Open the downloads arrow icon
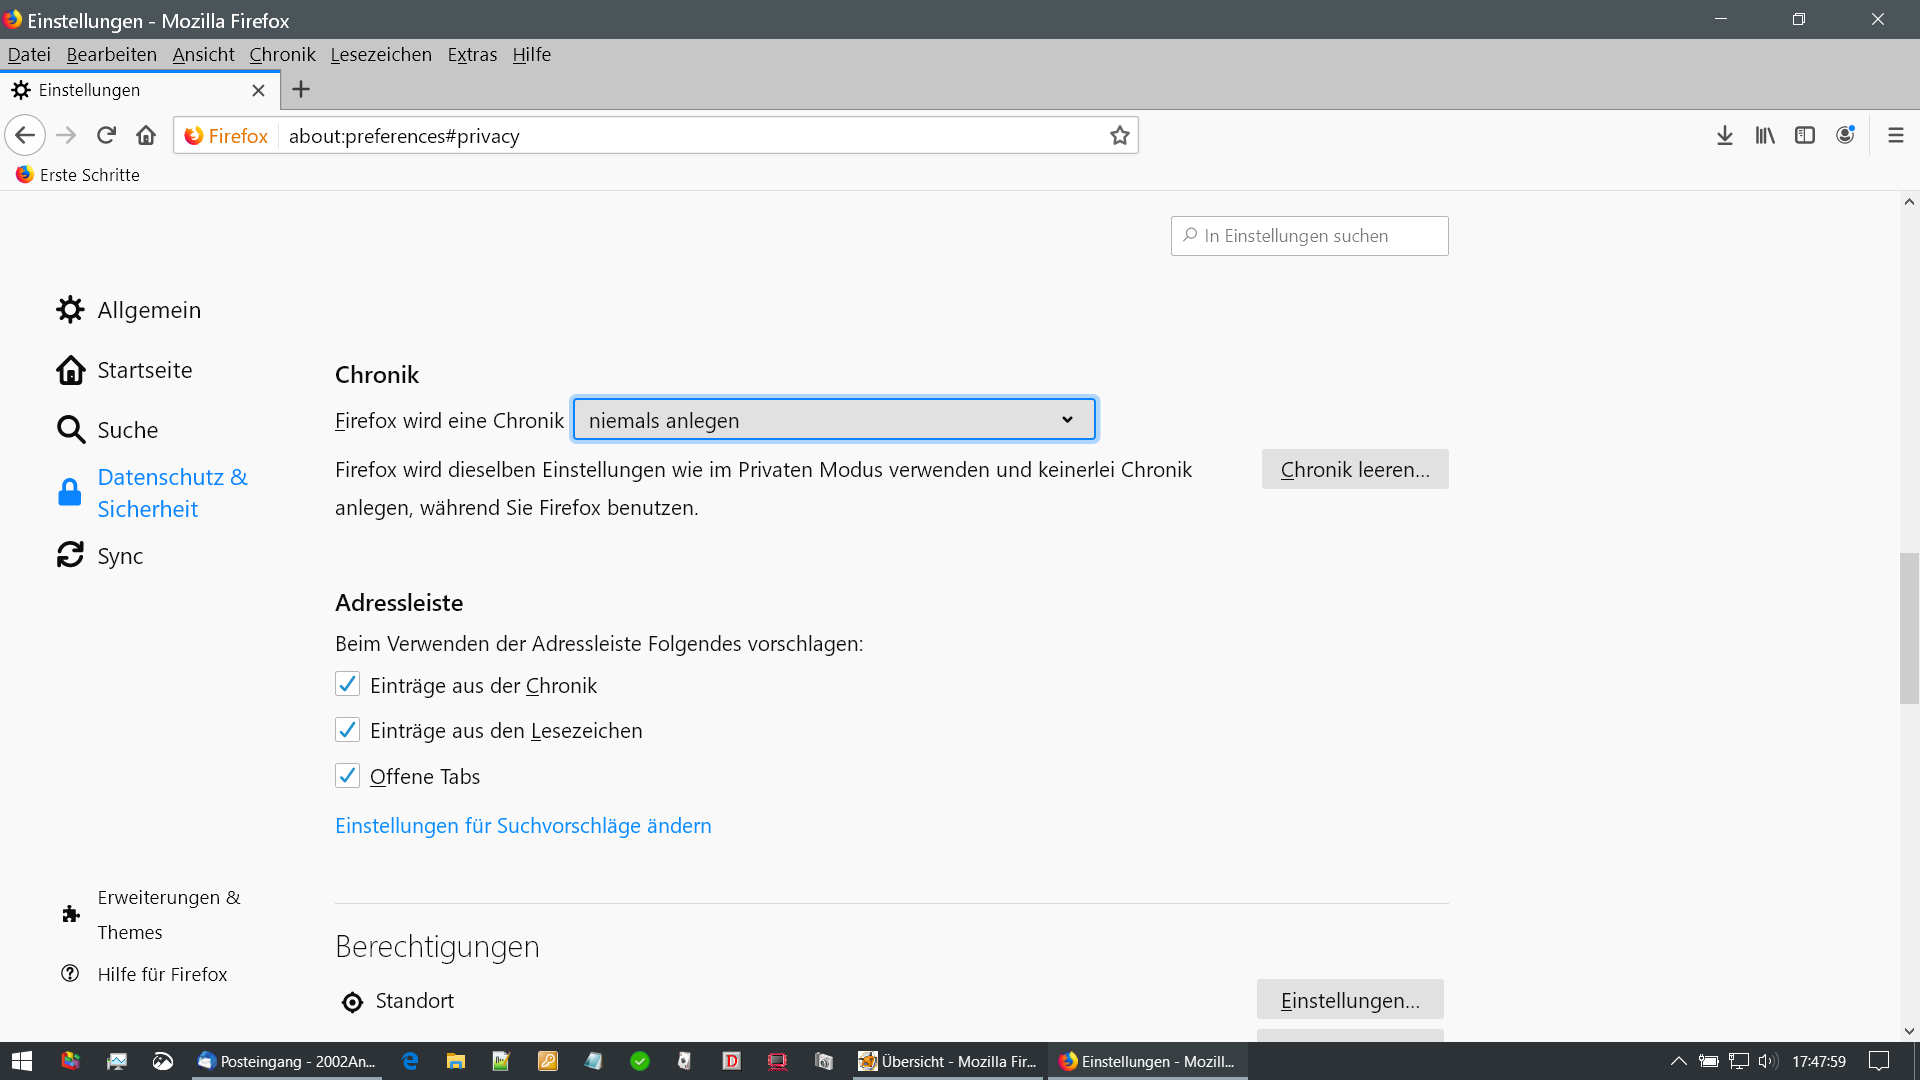 (1724, 135)
